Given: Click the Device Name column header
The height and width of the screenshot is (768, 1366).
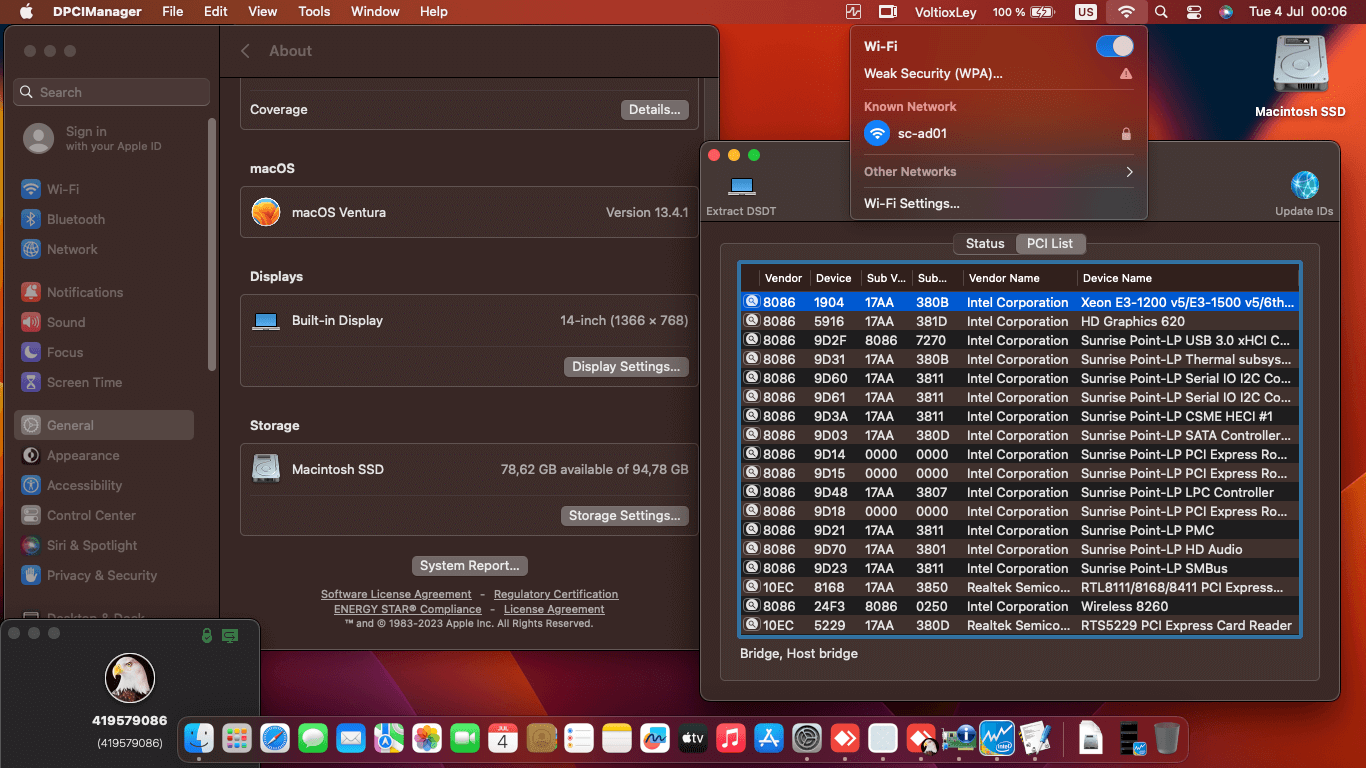Looking at the screenshot, I should click(1188, 278).
